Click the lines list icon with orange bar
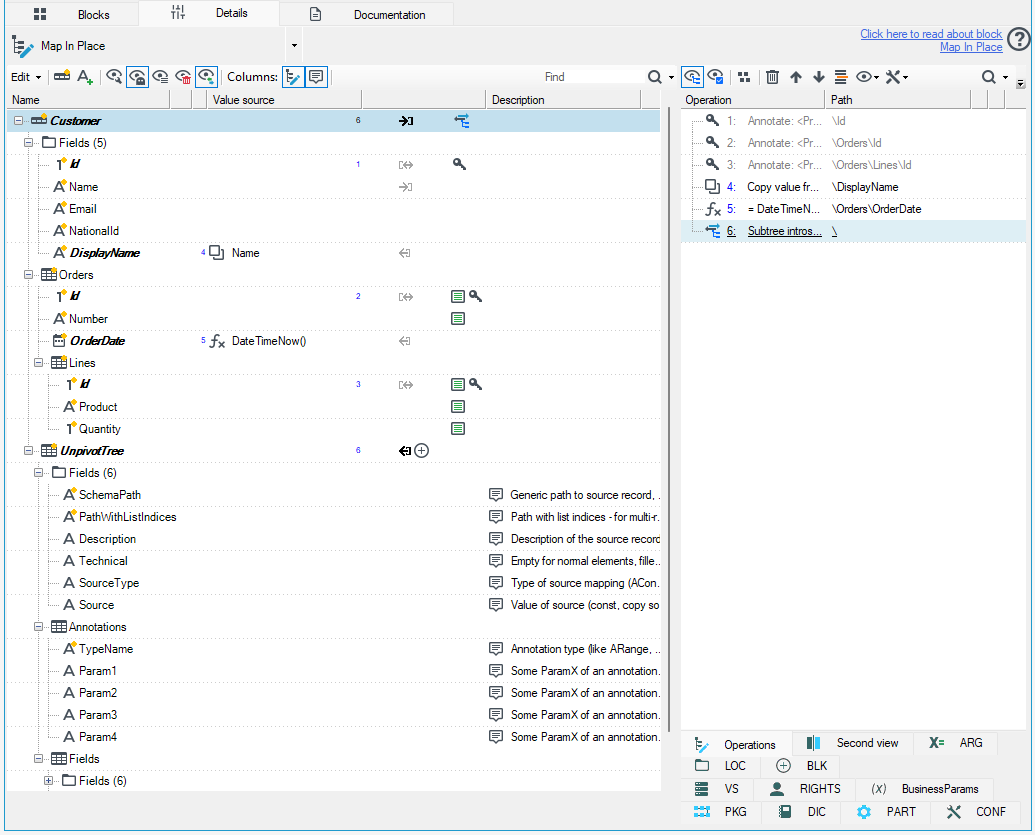The width and height of the screenshot is (1035, 835). click(x=840, y=77)
